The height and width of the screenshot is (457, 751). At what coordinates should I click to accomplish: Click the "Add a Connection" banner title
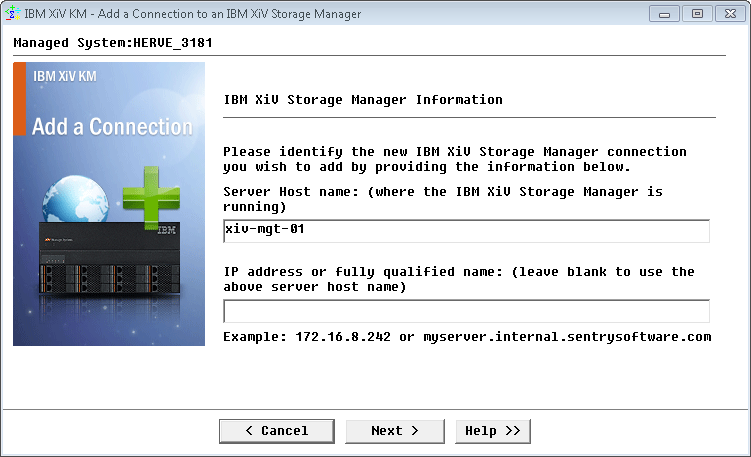click(112, 127)
